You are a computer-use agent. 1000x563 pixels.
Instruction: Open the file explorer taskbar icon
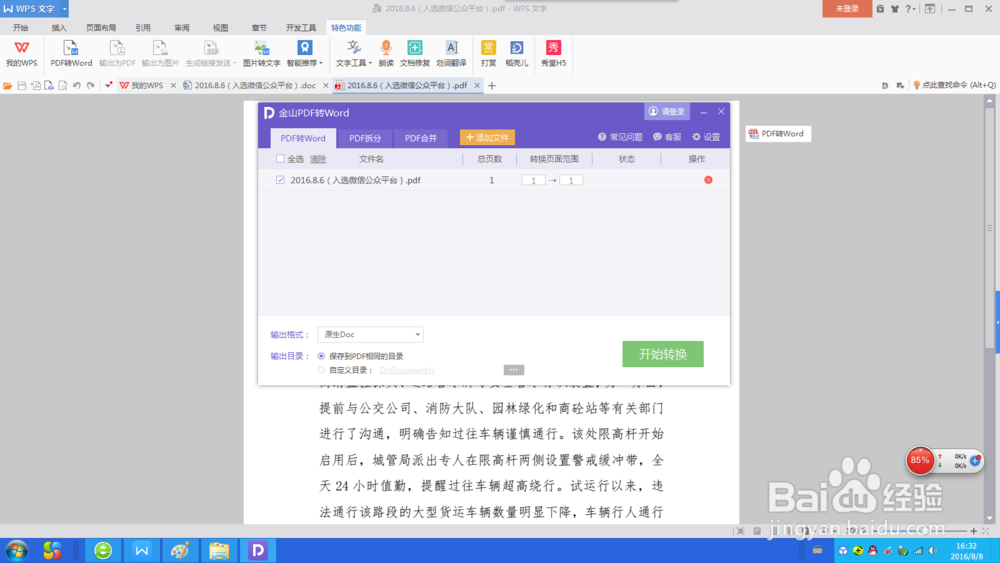coord(219,550)
